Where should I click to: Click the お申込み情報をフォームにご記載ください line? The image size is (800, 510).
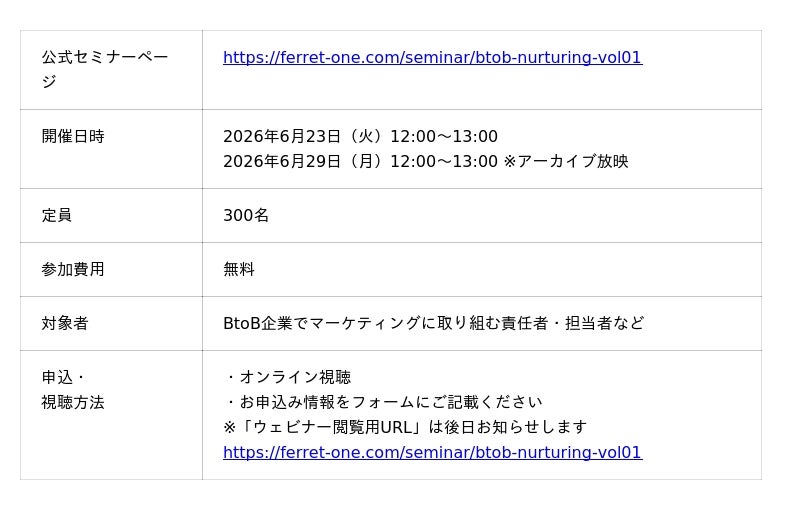[x=383, y=402]
